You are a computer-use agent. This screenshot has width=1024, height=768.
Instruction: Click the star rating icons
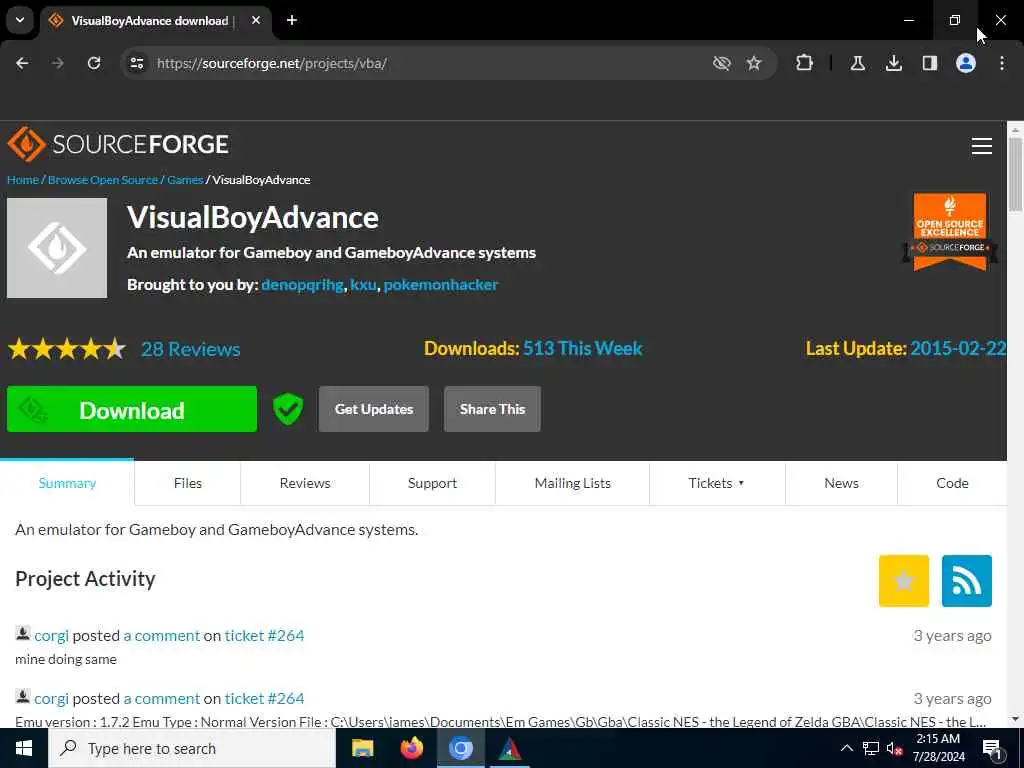tap(67, 349)
